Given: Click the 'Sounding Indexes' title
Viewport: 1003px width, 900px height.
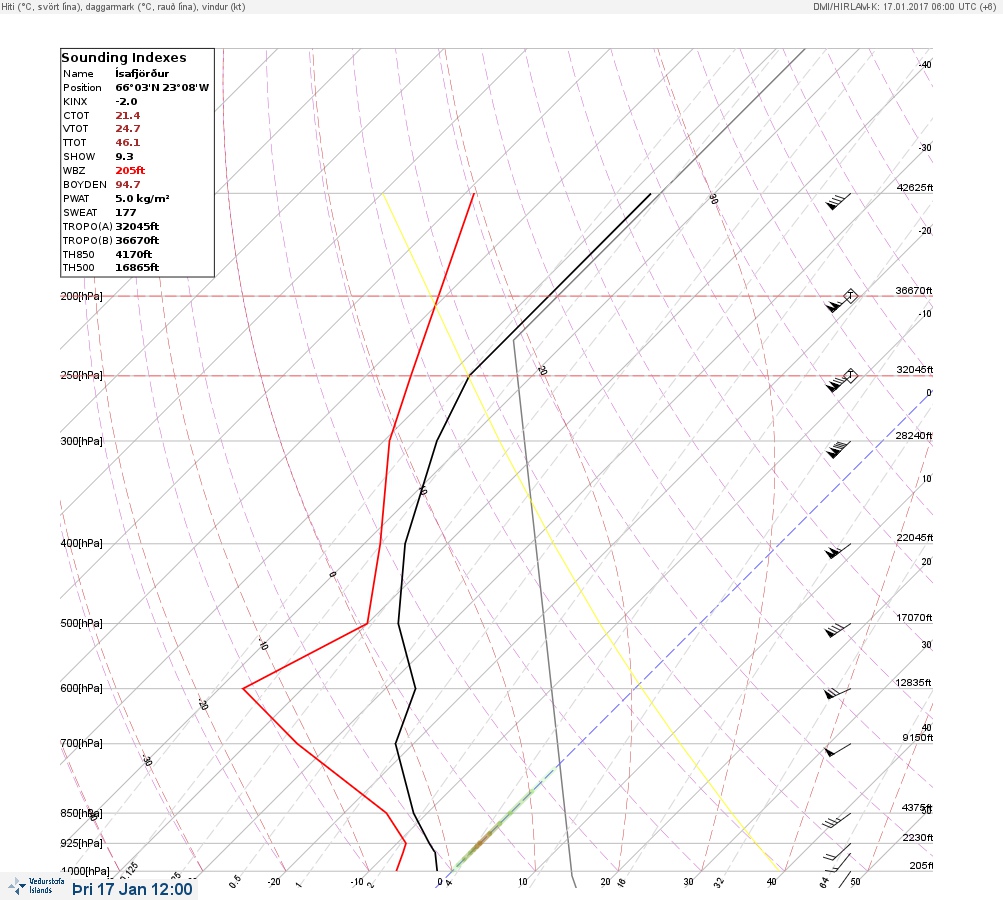Looking at the screenshot, I should tap(124, 58).
